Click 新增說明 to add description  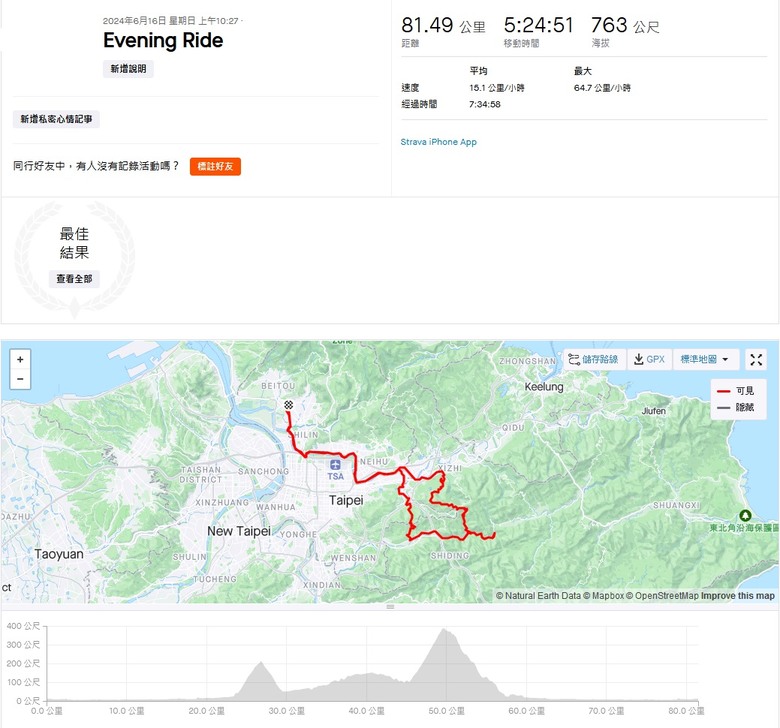128,69
